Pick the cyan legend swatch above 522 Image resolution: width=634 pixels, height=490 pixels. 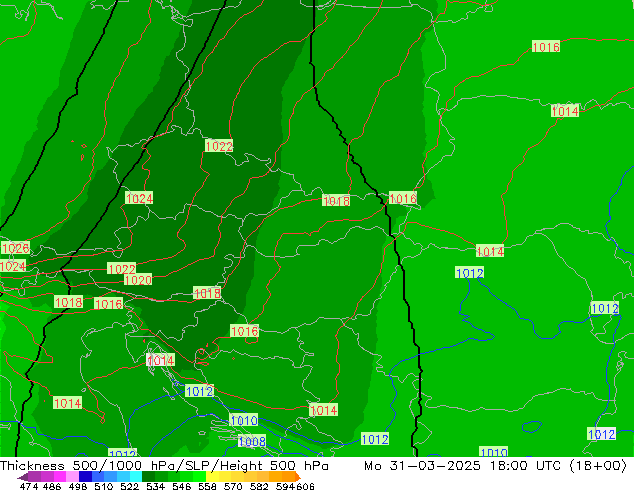coord(136,477)
